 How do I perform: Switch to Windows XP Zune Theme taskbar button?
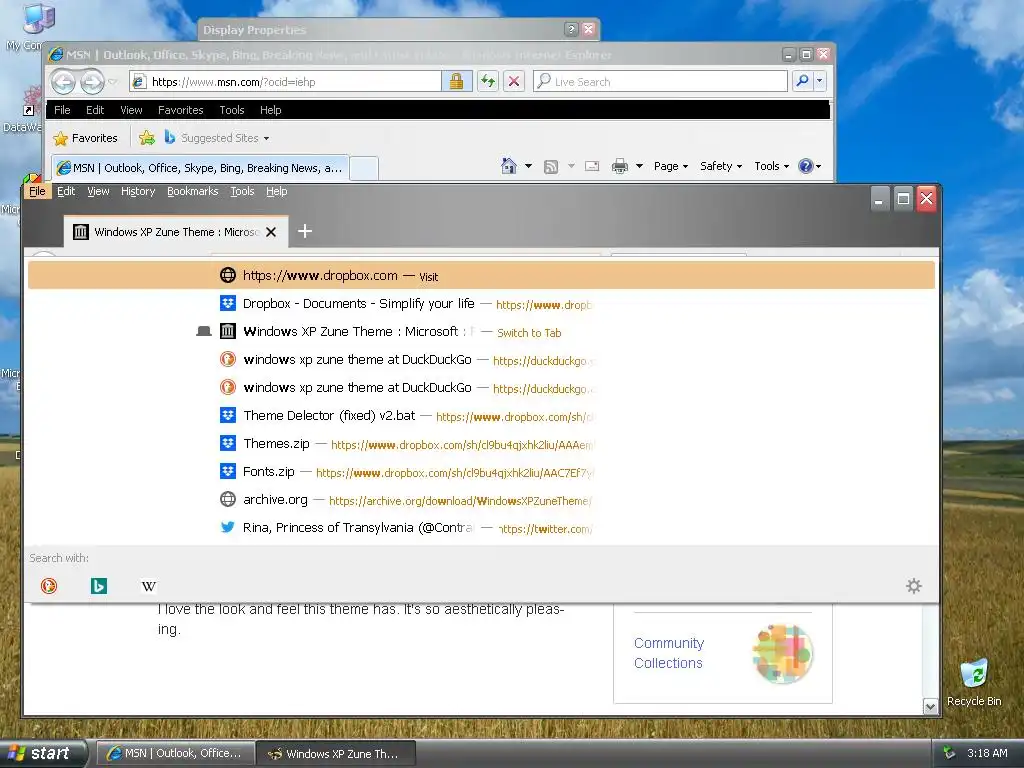click(x=335, y=754)
